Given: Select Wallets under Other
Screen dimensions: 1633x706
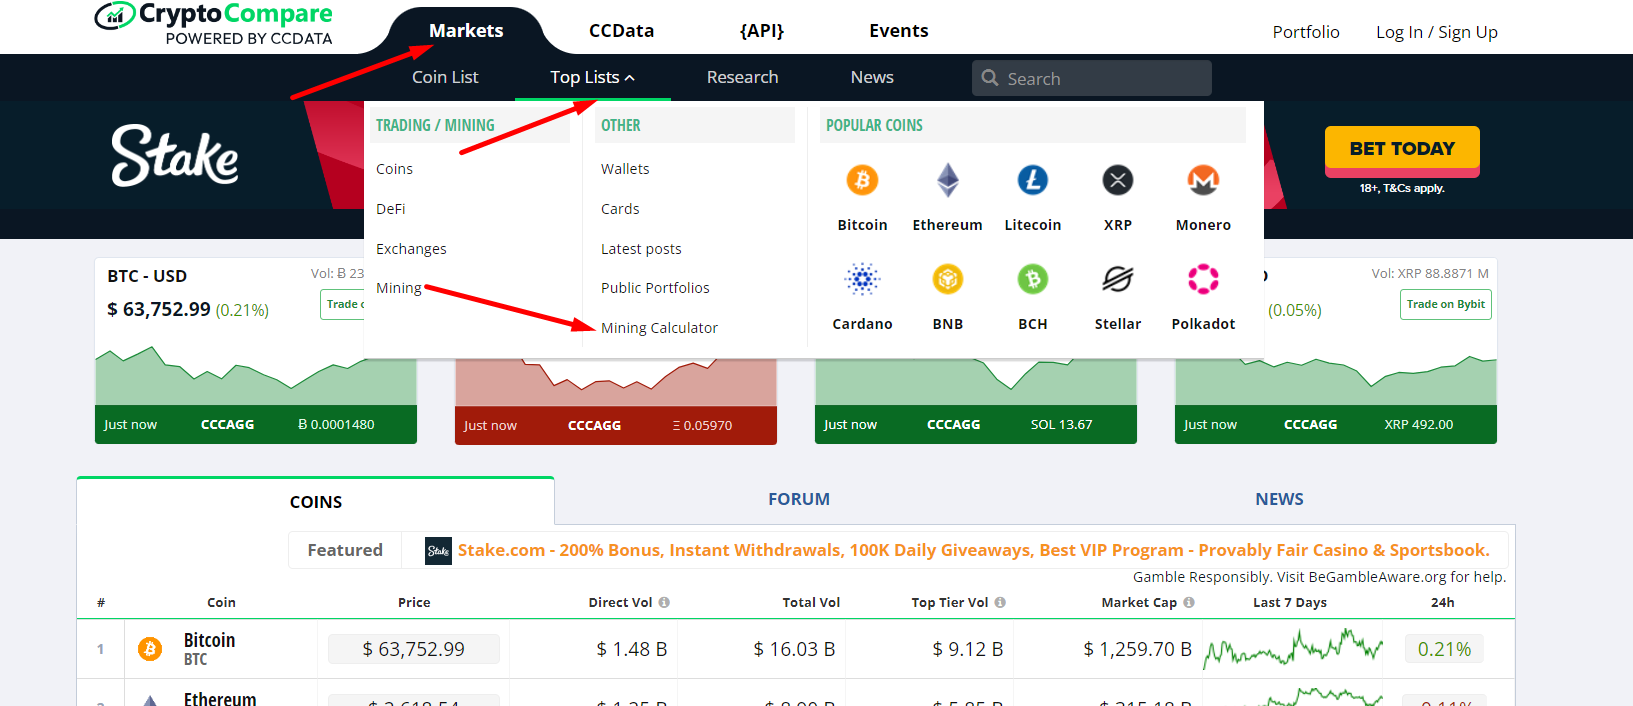Looking at the screenshot, I should 625,169.
